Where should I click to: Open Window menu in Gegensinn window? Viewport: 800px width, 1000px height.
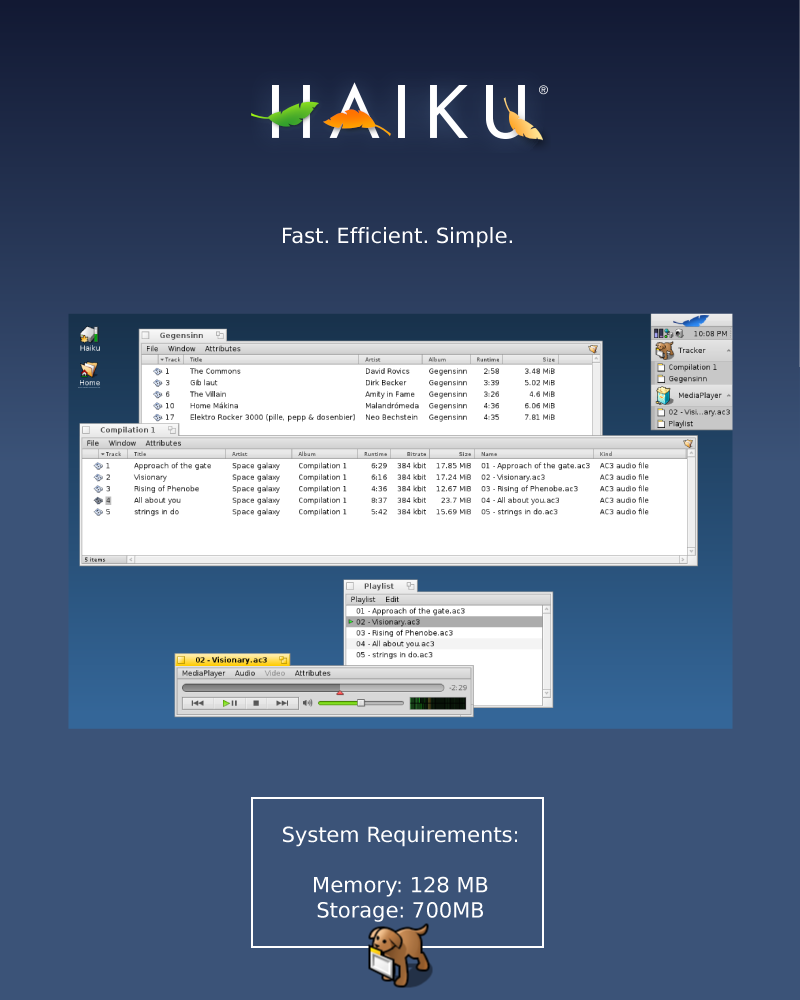coord(181,349)
